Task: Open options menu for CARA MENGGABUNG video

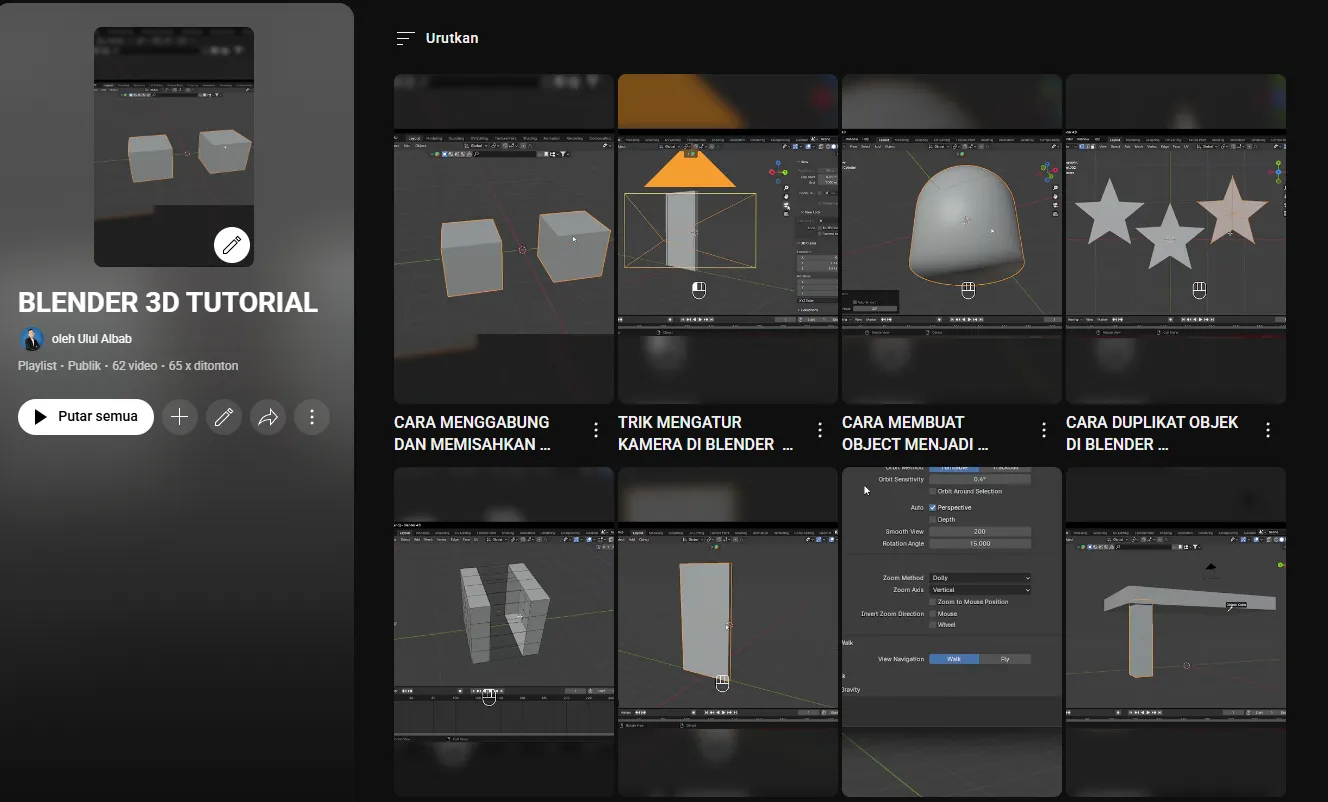Action: (x=596, y=430)
